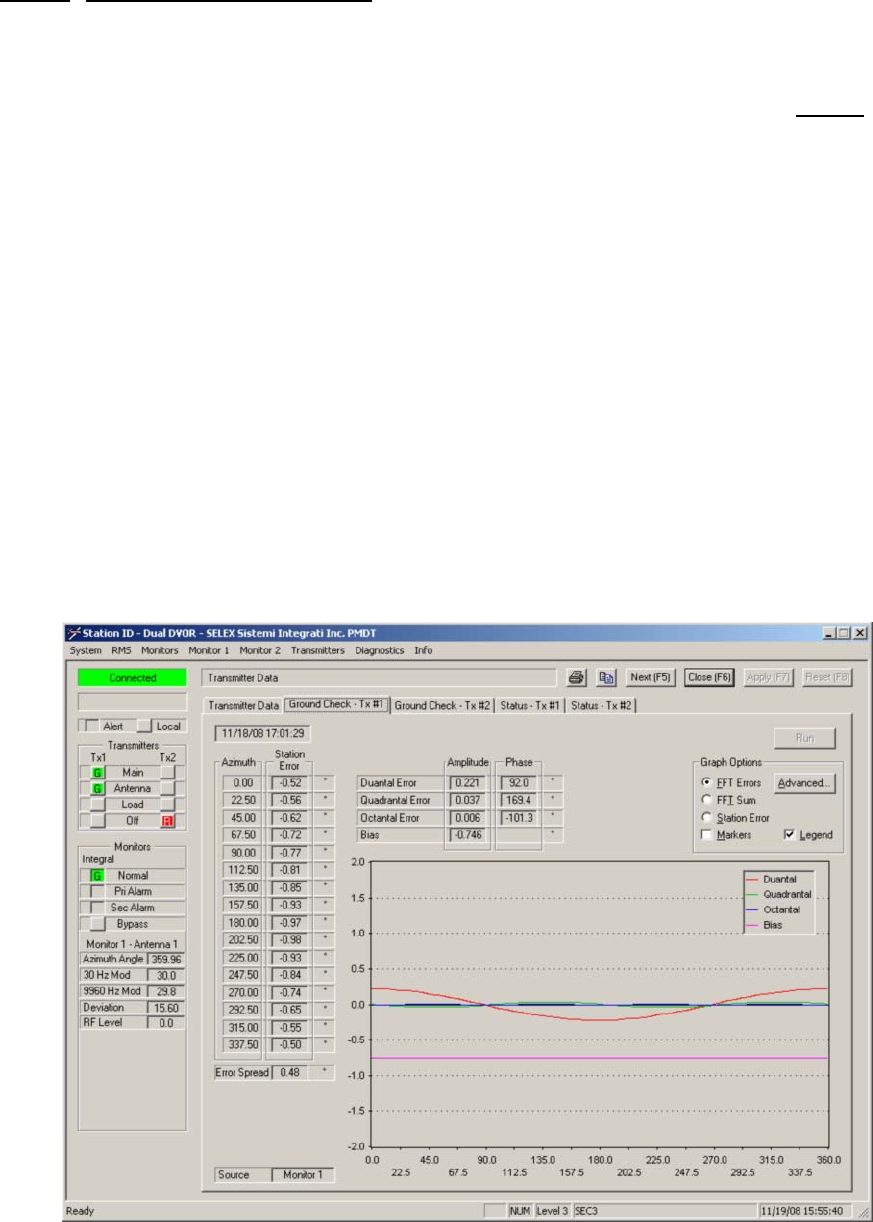Image resolution: width=873 pixels, height=1222 pixels.
Task: Open the Monitor 1 menu
Action: [x=208, y=650]
